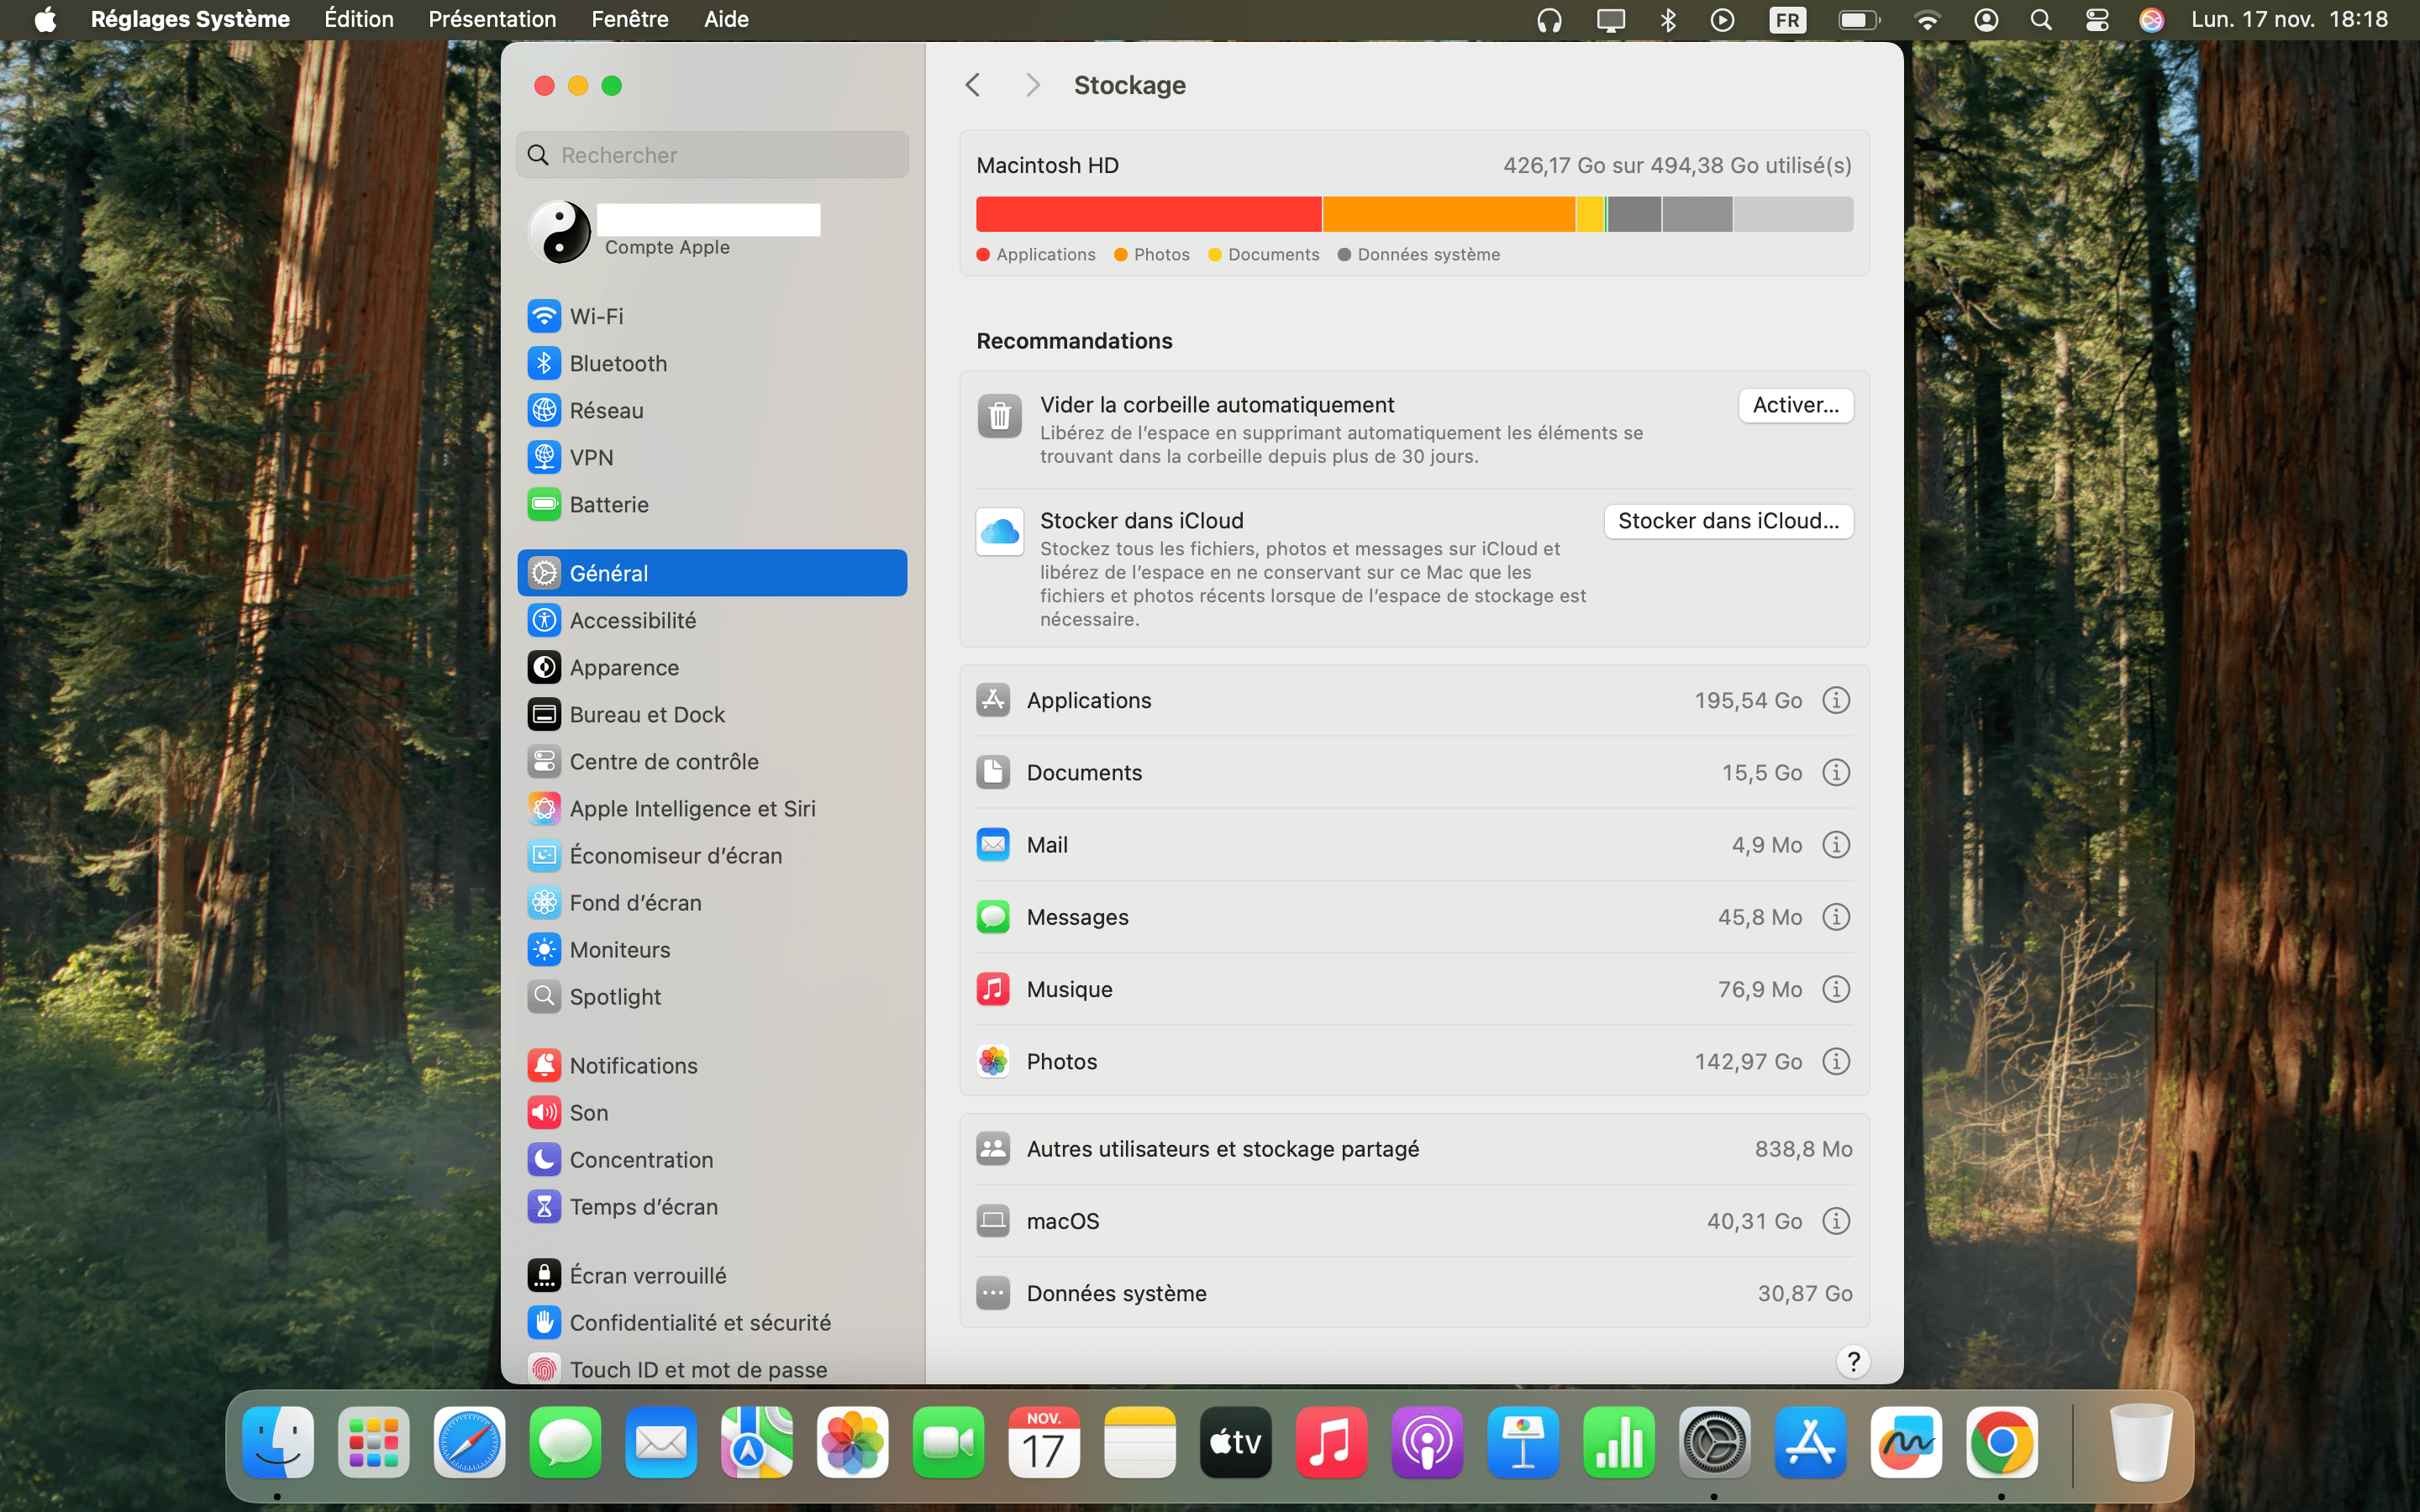Go back using the left chevron

coord(973,85)
